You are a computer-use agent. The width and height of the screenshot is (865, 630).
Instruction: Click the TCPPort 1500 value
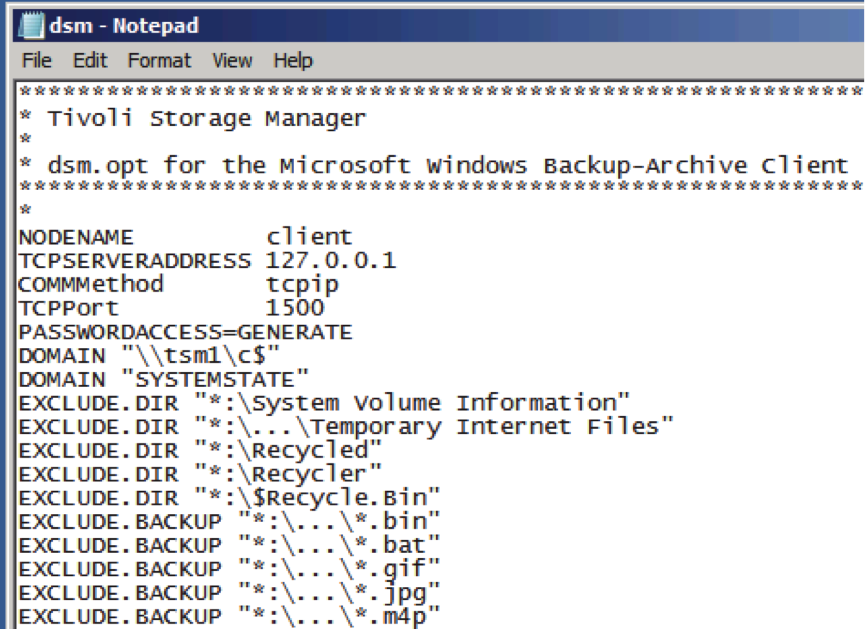(295, 308)
